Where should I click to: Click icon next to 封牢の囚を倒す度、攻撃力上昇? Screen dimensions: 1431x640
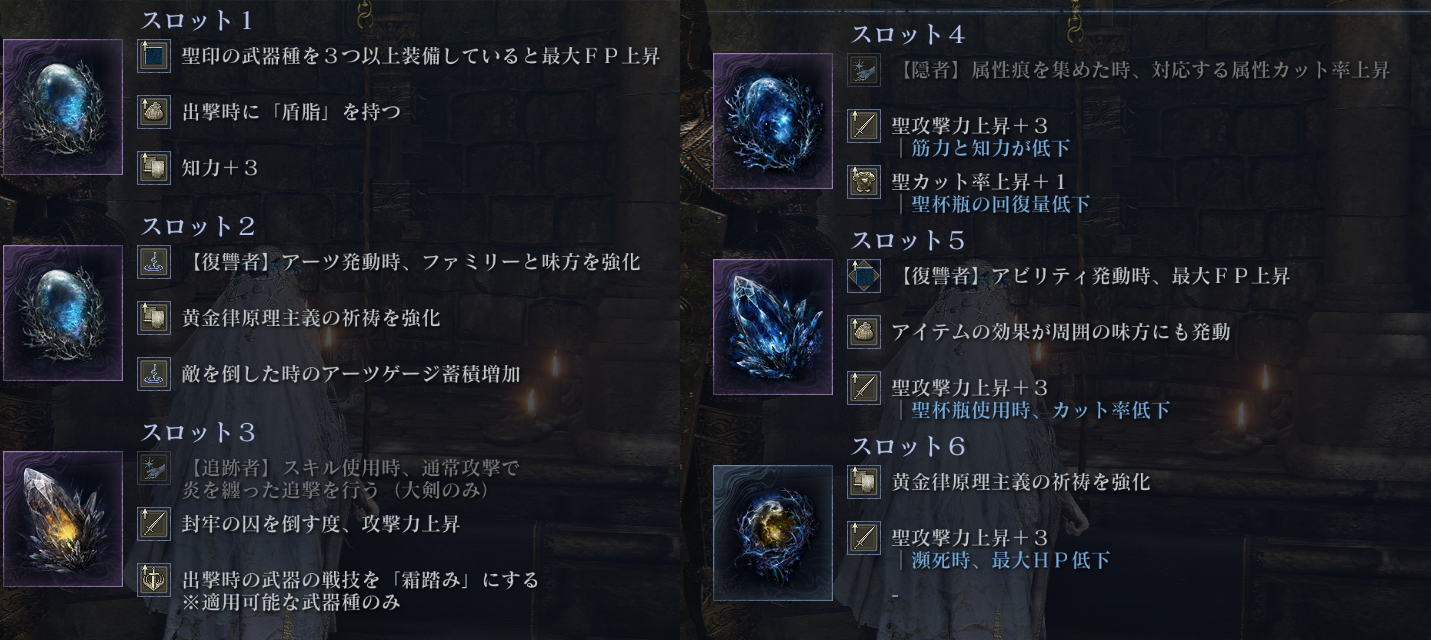coord(154,523)
